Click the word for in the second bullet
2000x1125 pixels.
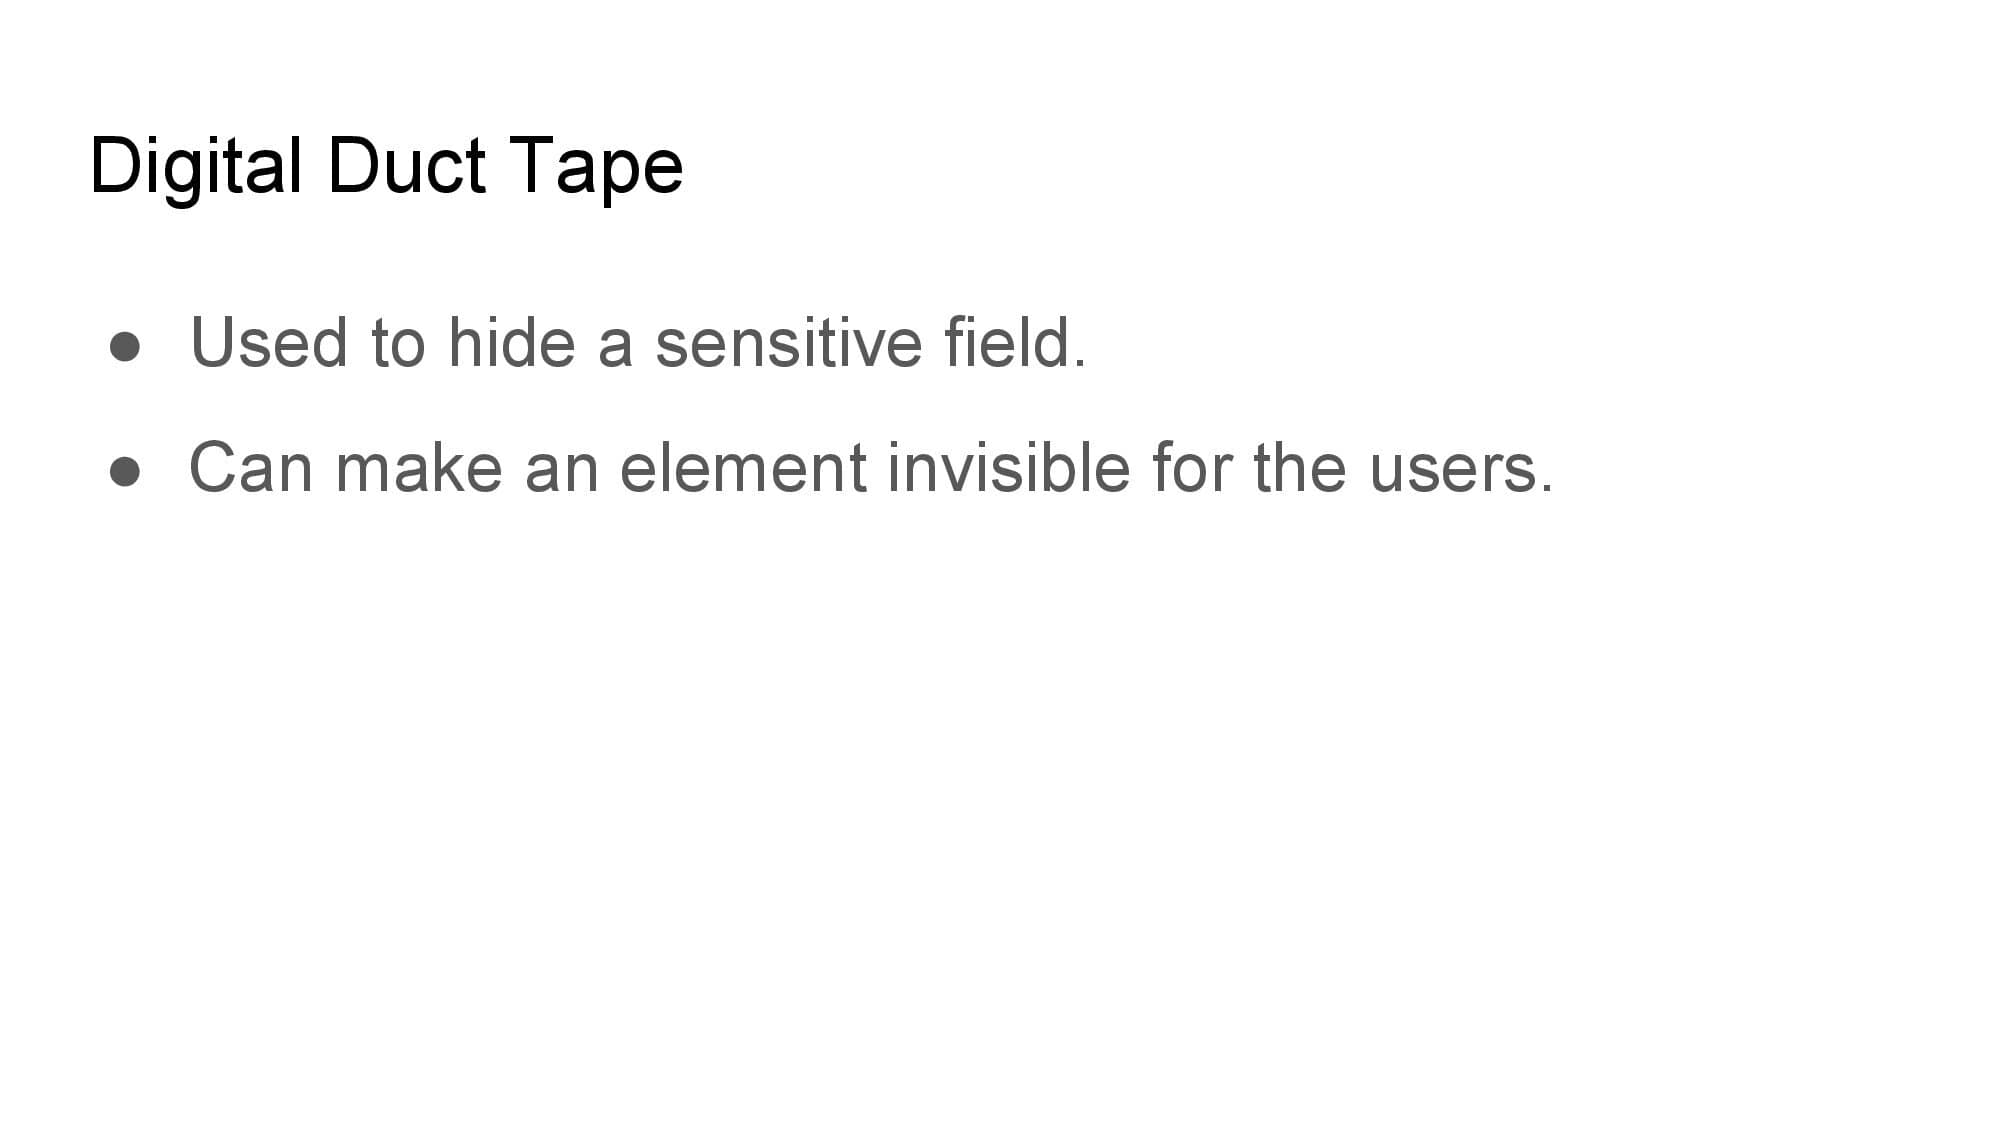pyautogui.click(x=1191, y=467)
